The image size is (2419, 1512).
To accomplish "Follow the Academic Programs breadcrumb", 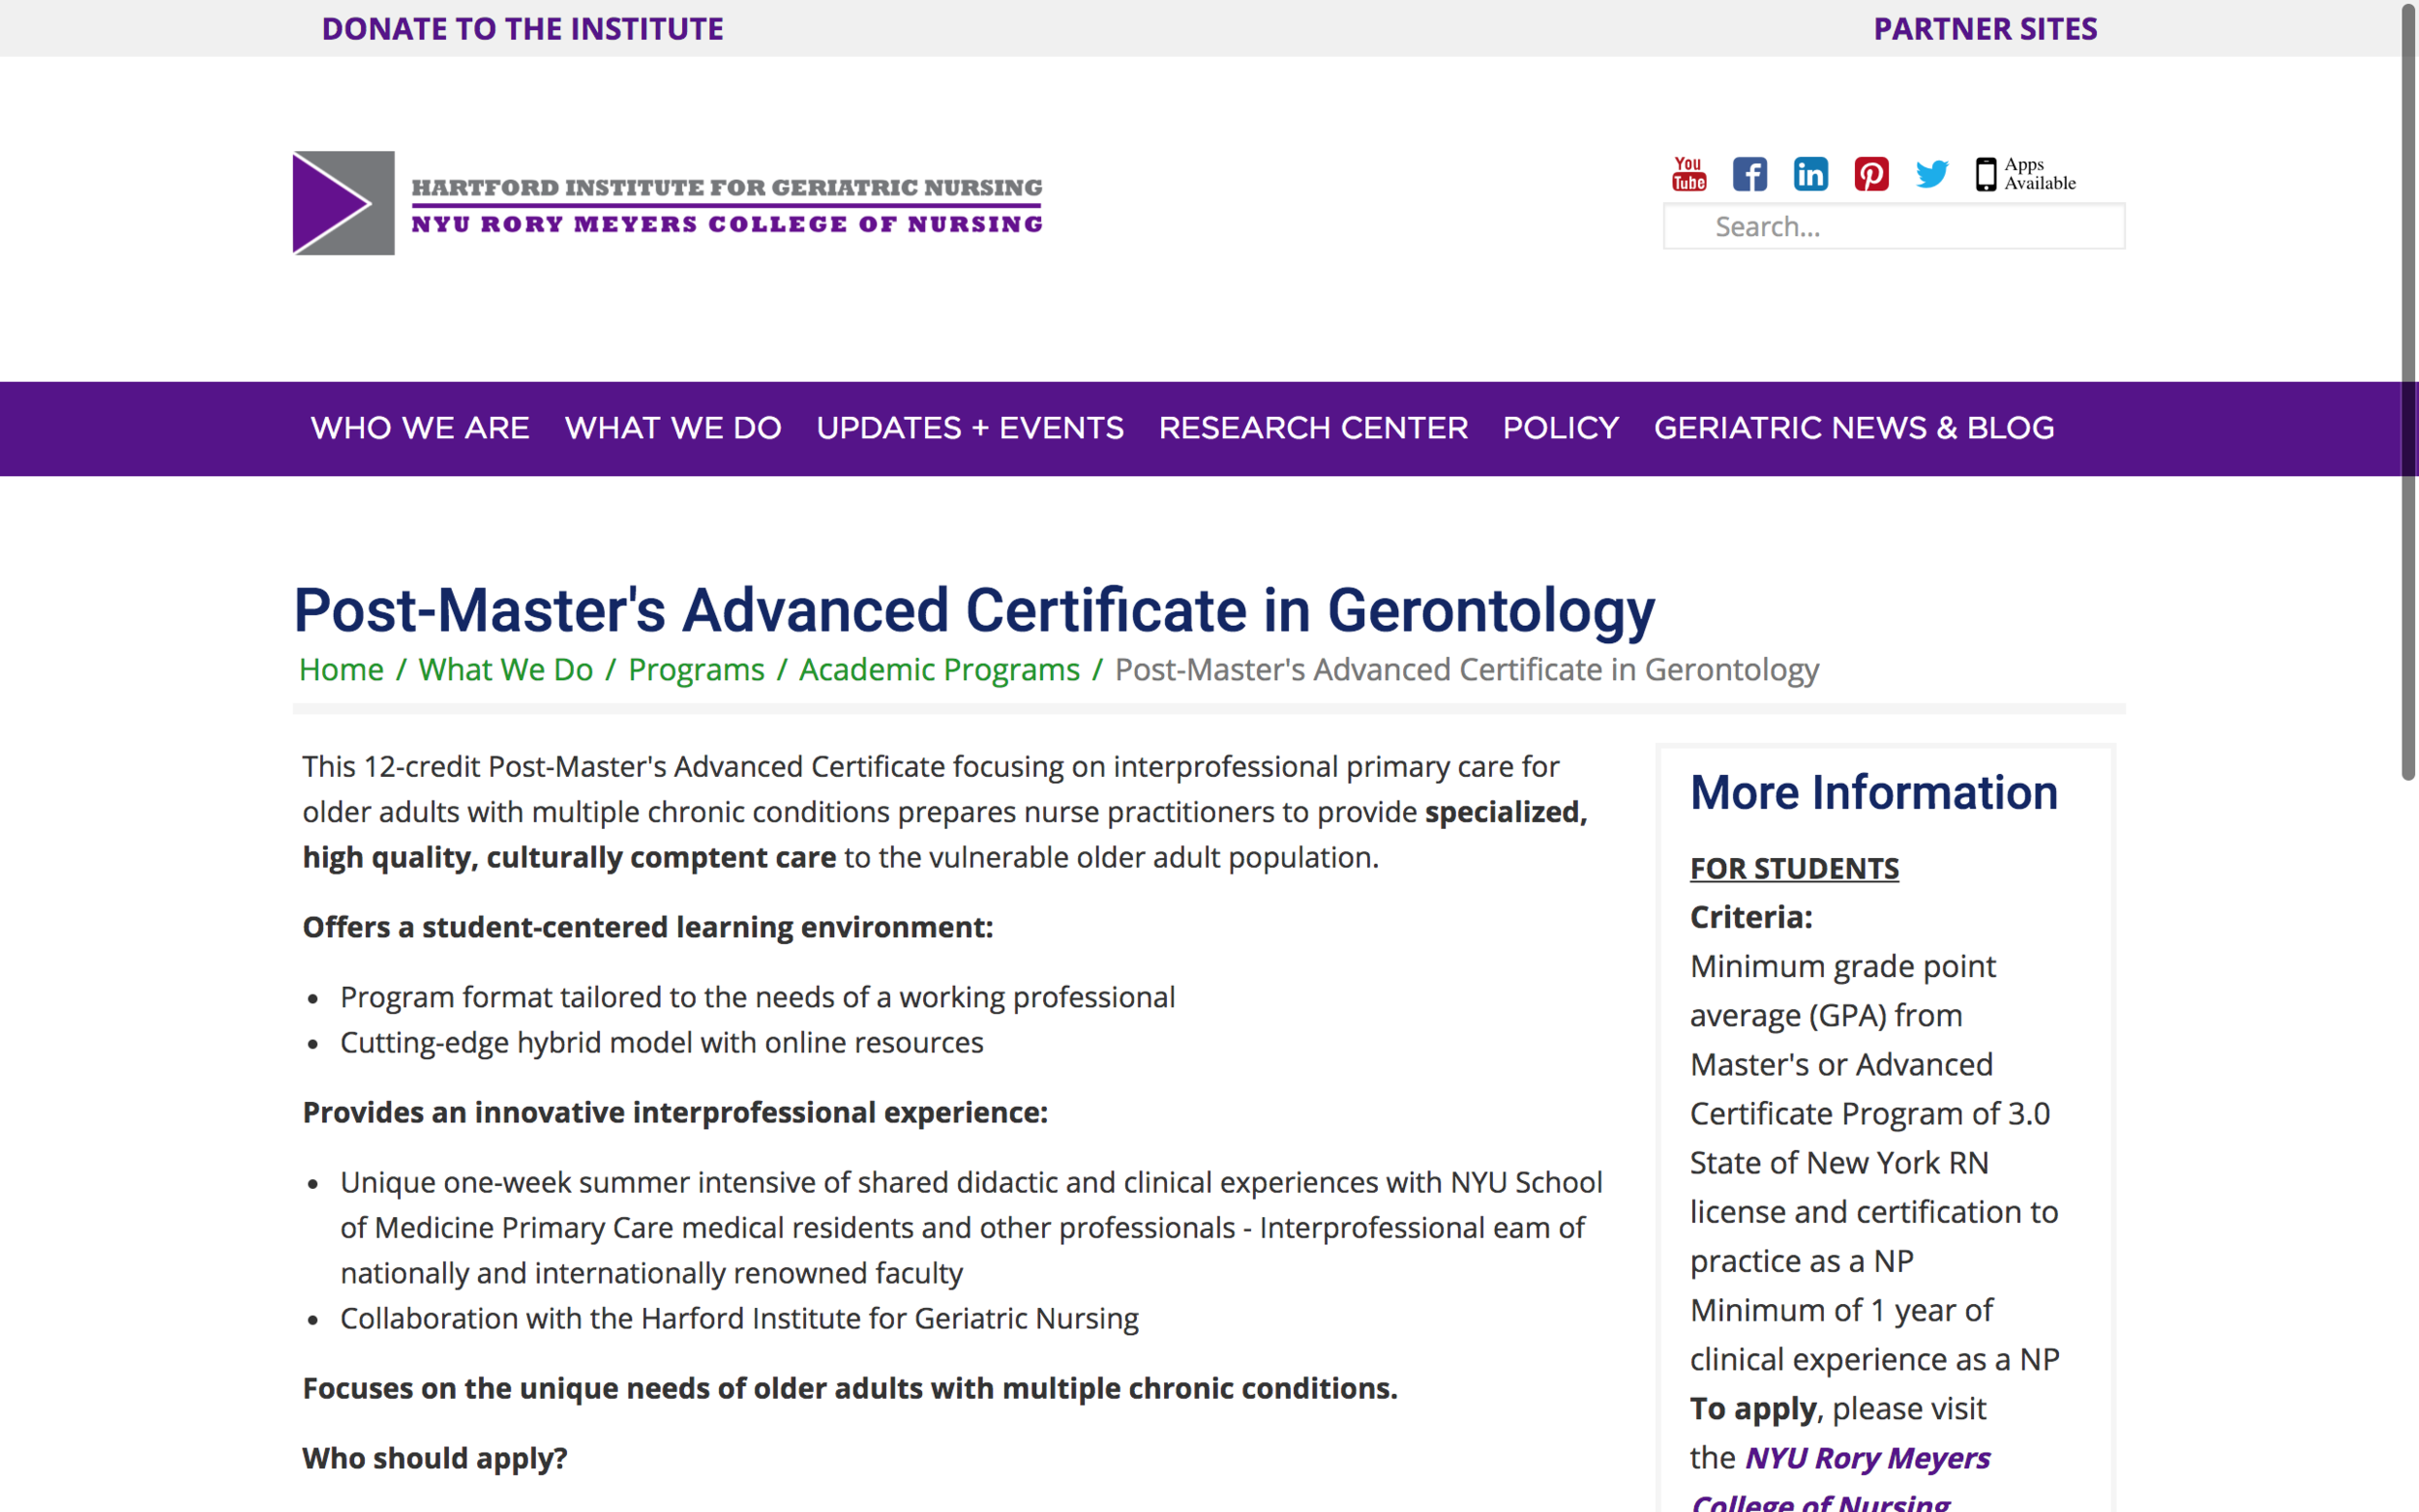I will (938, 669).
